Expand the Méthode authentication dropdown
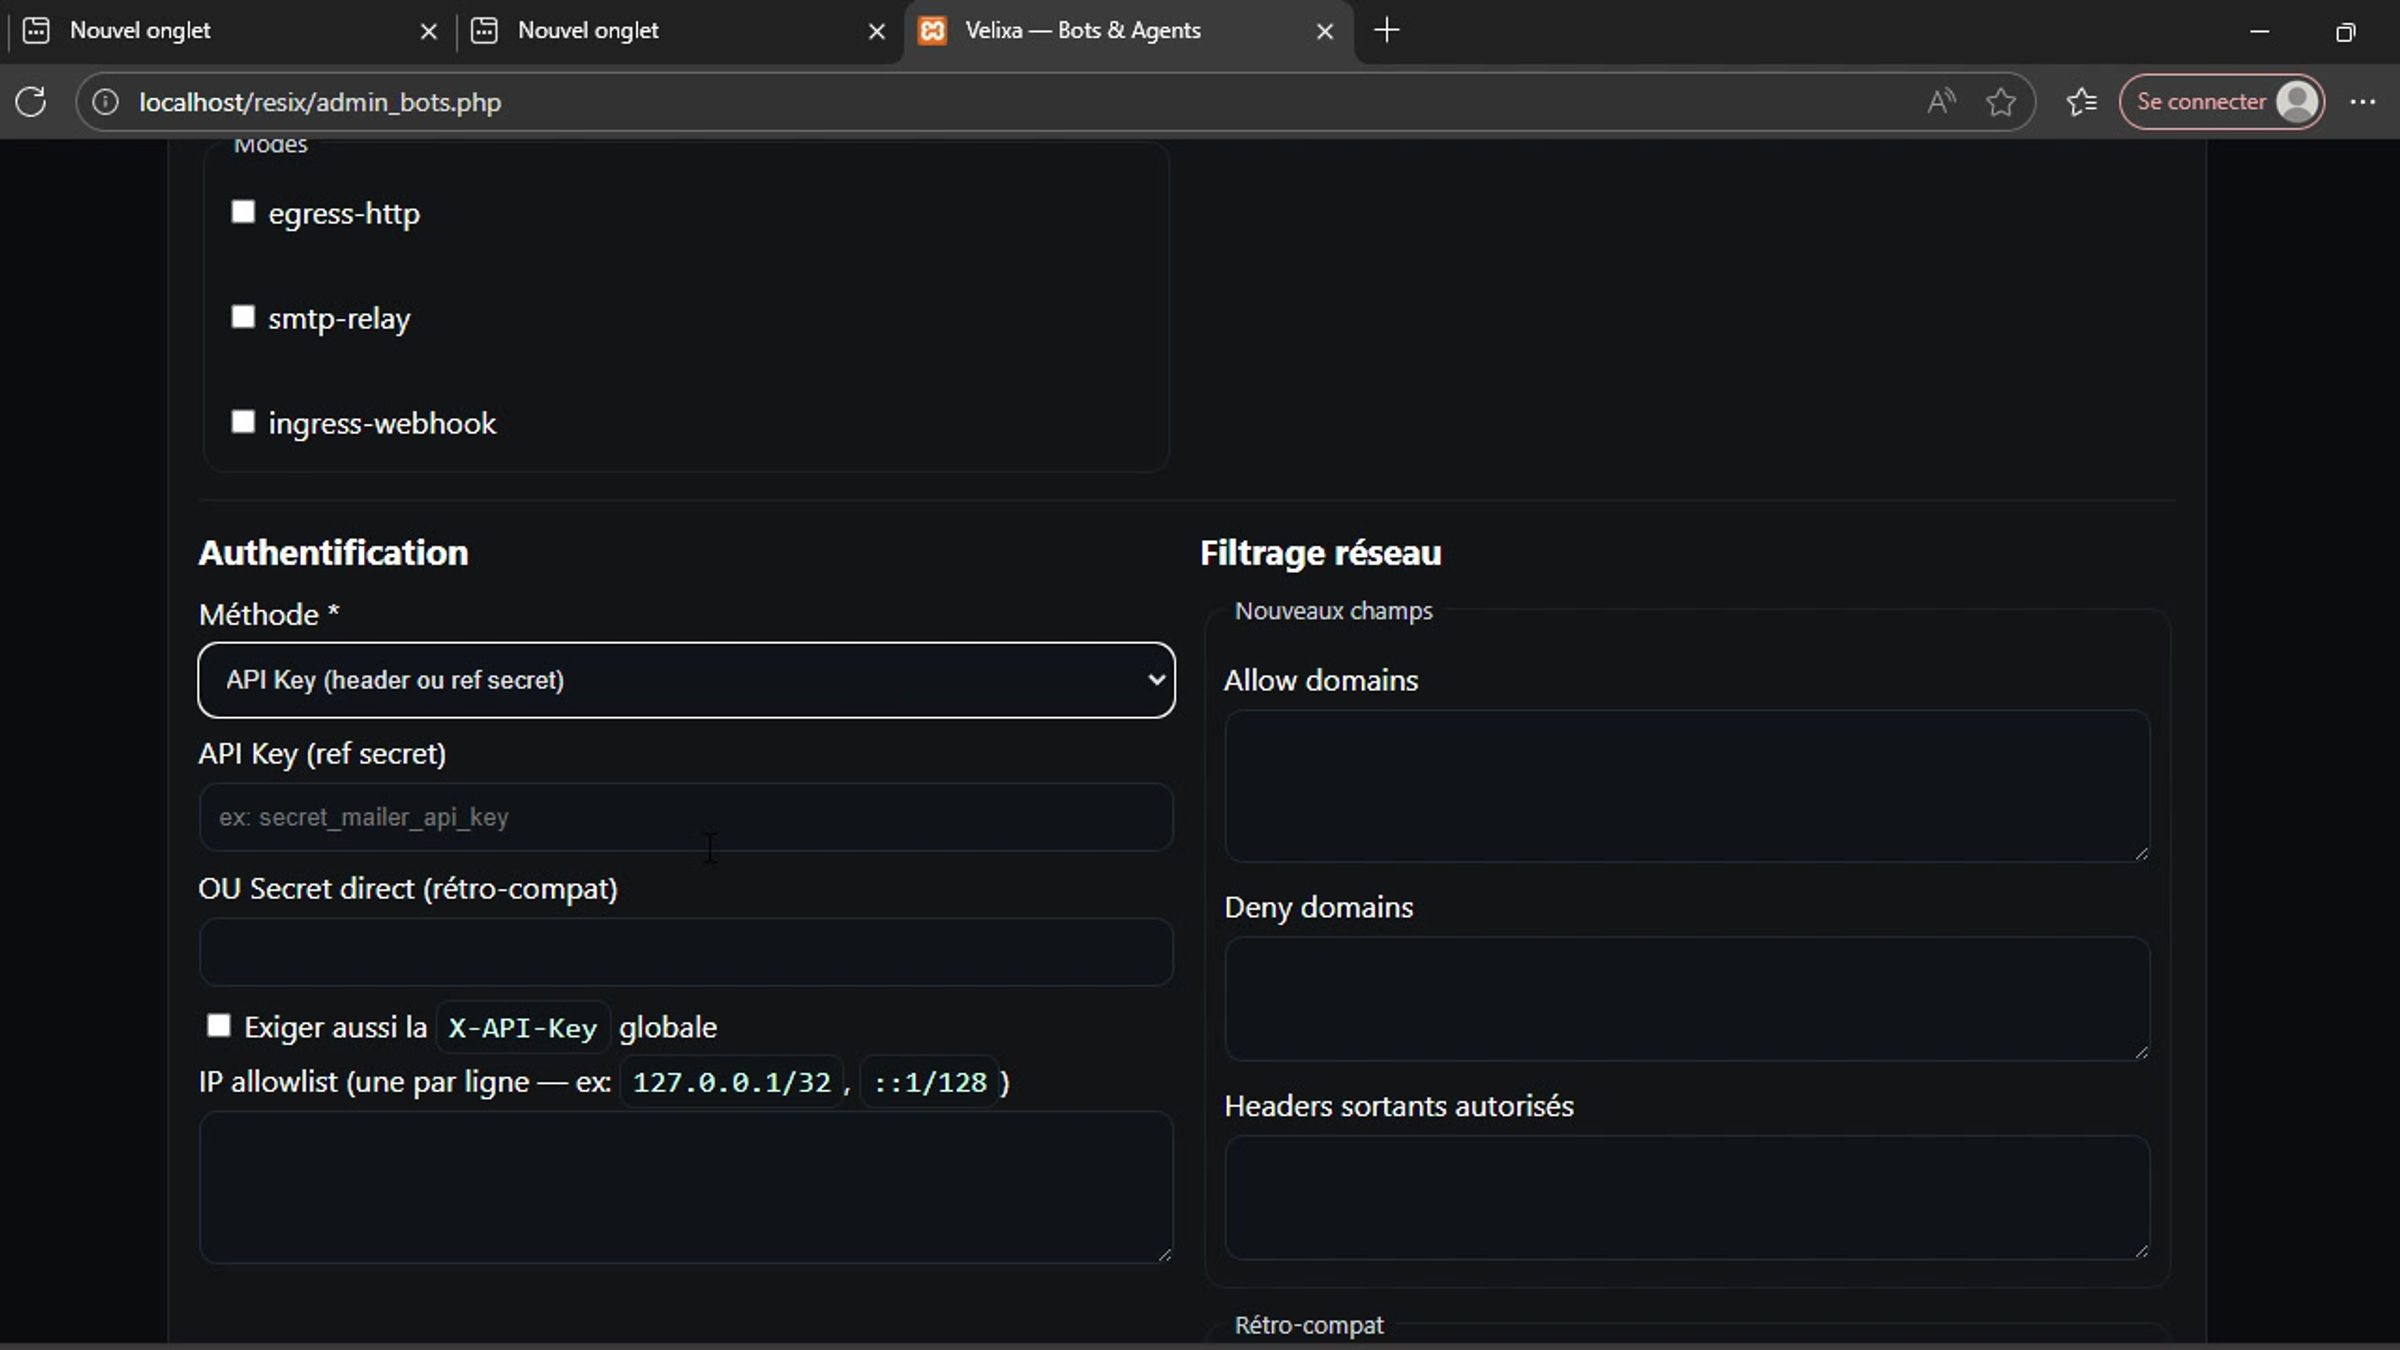Image resolution: width=2400 pixels, height=1350 pixels. tap(686, 680)
